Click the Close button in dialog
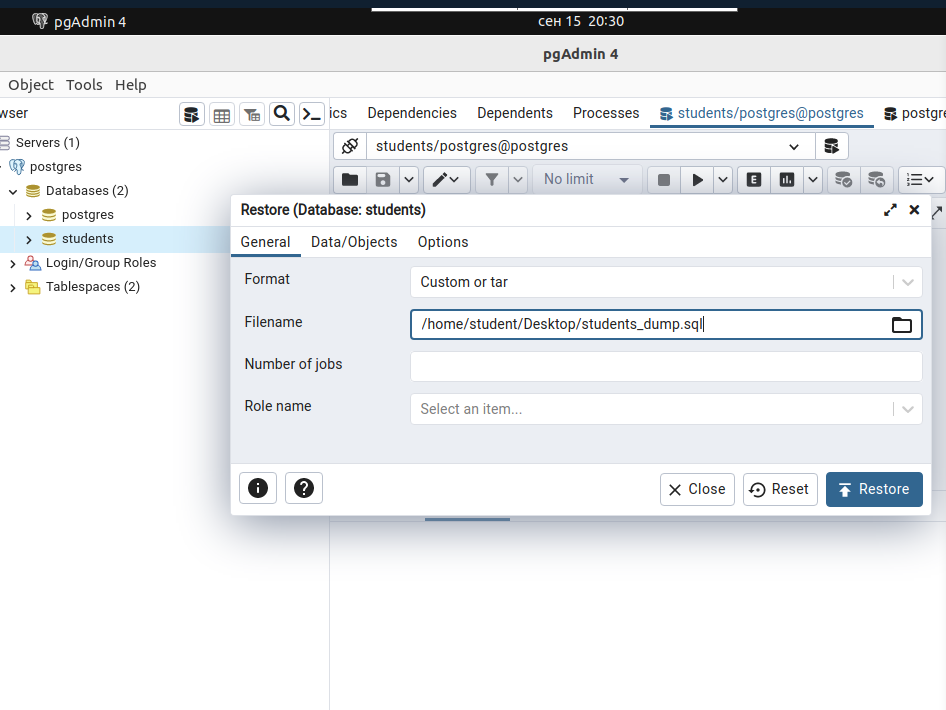The width and height of the screenshot is (946, 710). click(x=697, y=489)
